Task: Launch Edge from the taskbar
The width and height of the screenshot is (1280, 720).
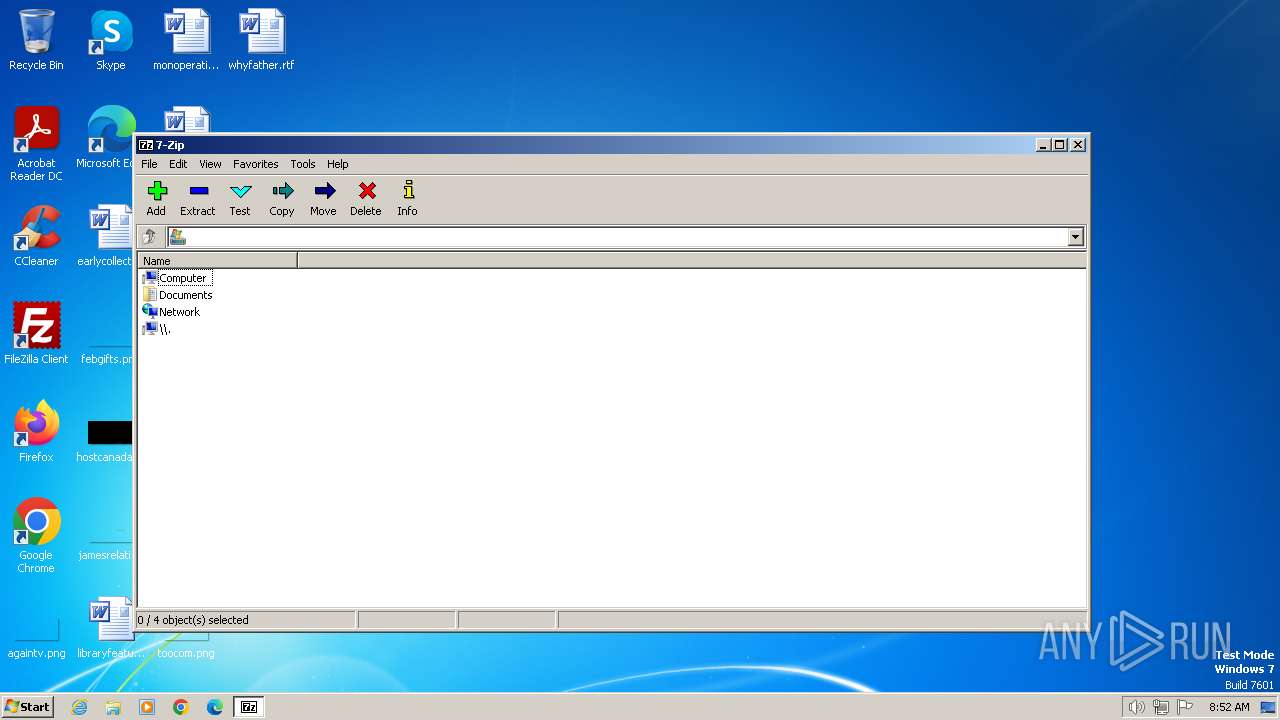Action: click(215, 707)
